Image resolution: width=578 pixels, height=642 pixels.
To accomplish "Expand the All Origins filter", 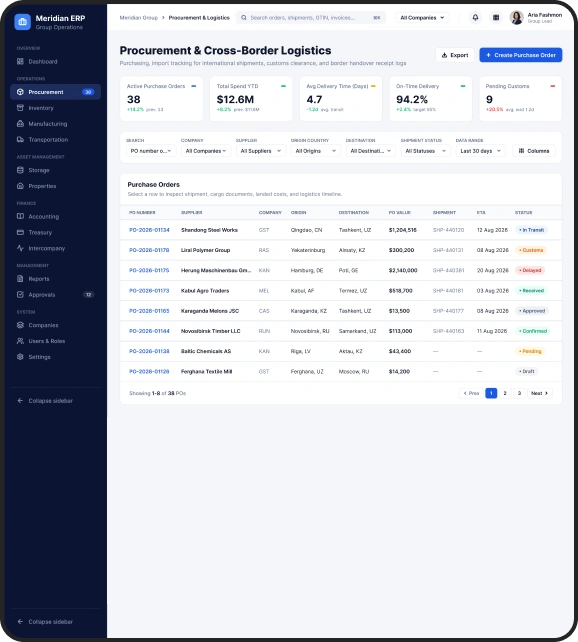I will tap(316, 151).
